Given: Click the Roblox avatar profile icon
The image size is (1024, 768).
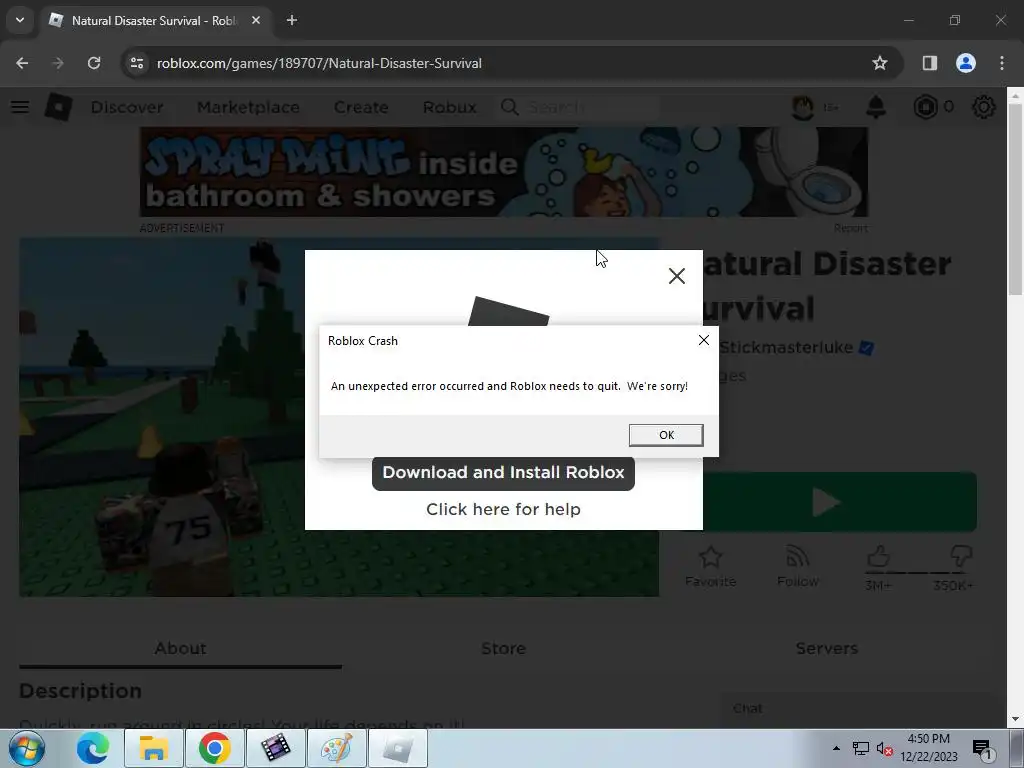Looking at the screenshot, I should [x=803, y=107].
